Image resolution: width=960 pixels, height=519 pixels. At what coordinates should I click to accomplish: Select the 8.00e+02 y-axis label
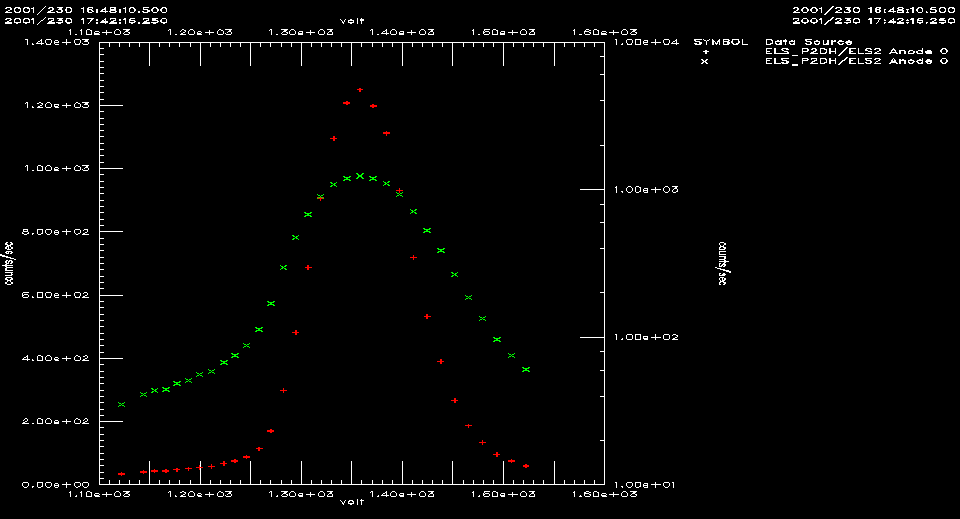click(56, 232)
